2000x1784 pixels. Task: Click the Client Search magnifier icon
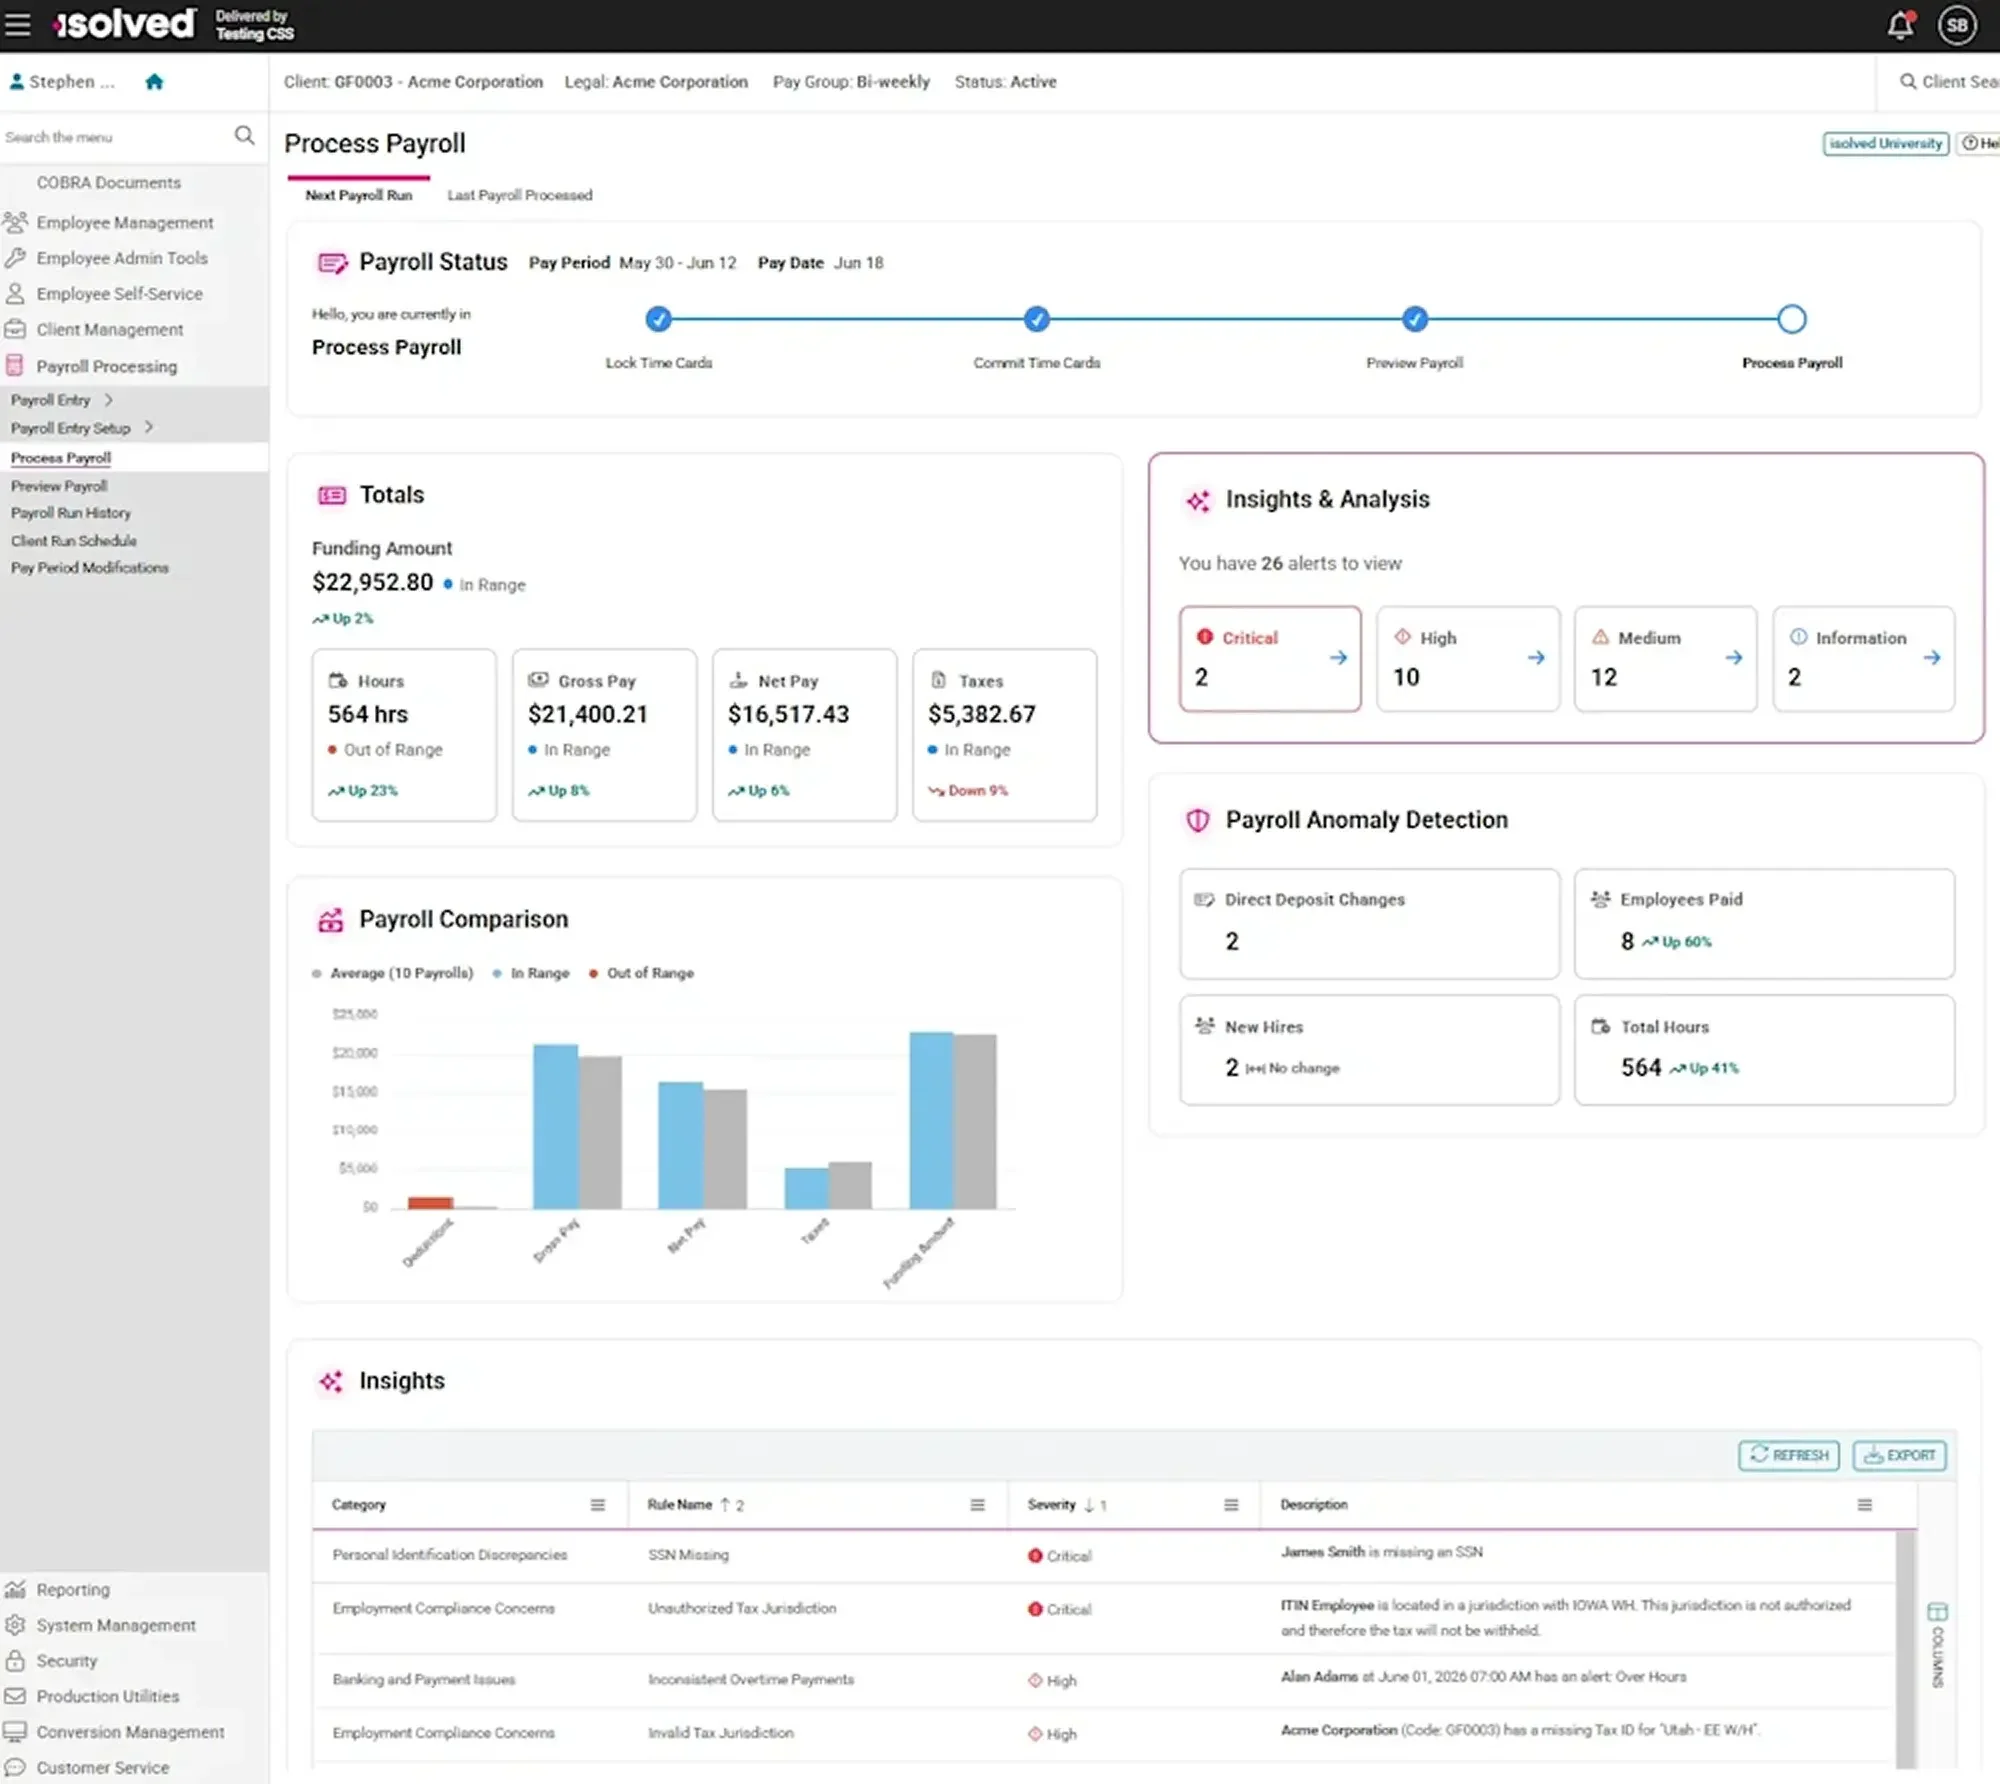[x=1908, y=82]
